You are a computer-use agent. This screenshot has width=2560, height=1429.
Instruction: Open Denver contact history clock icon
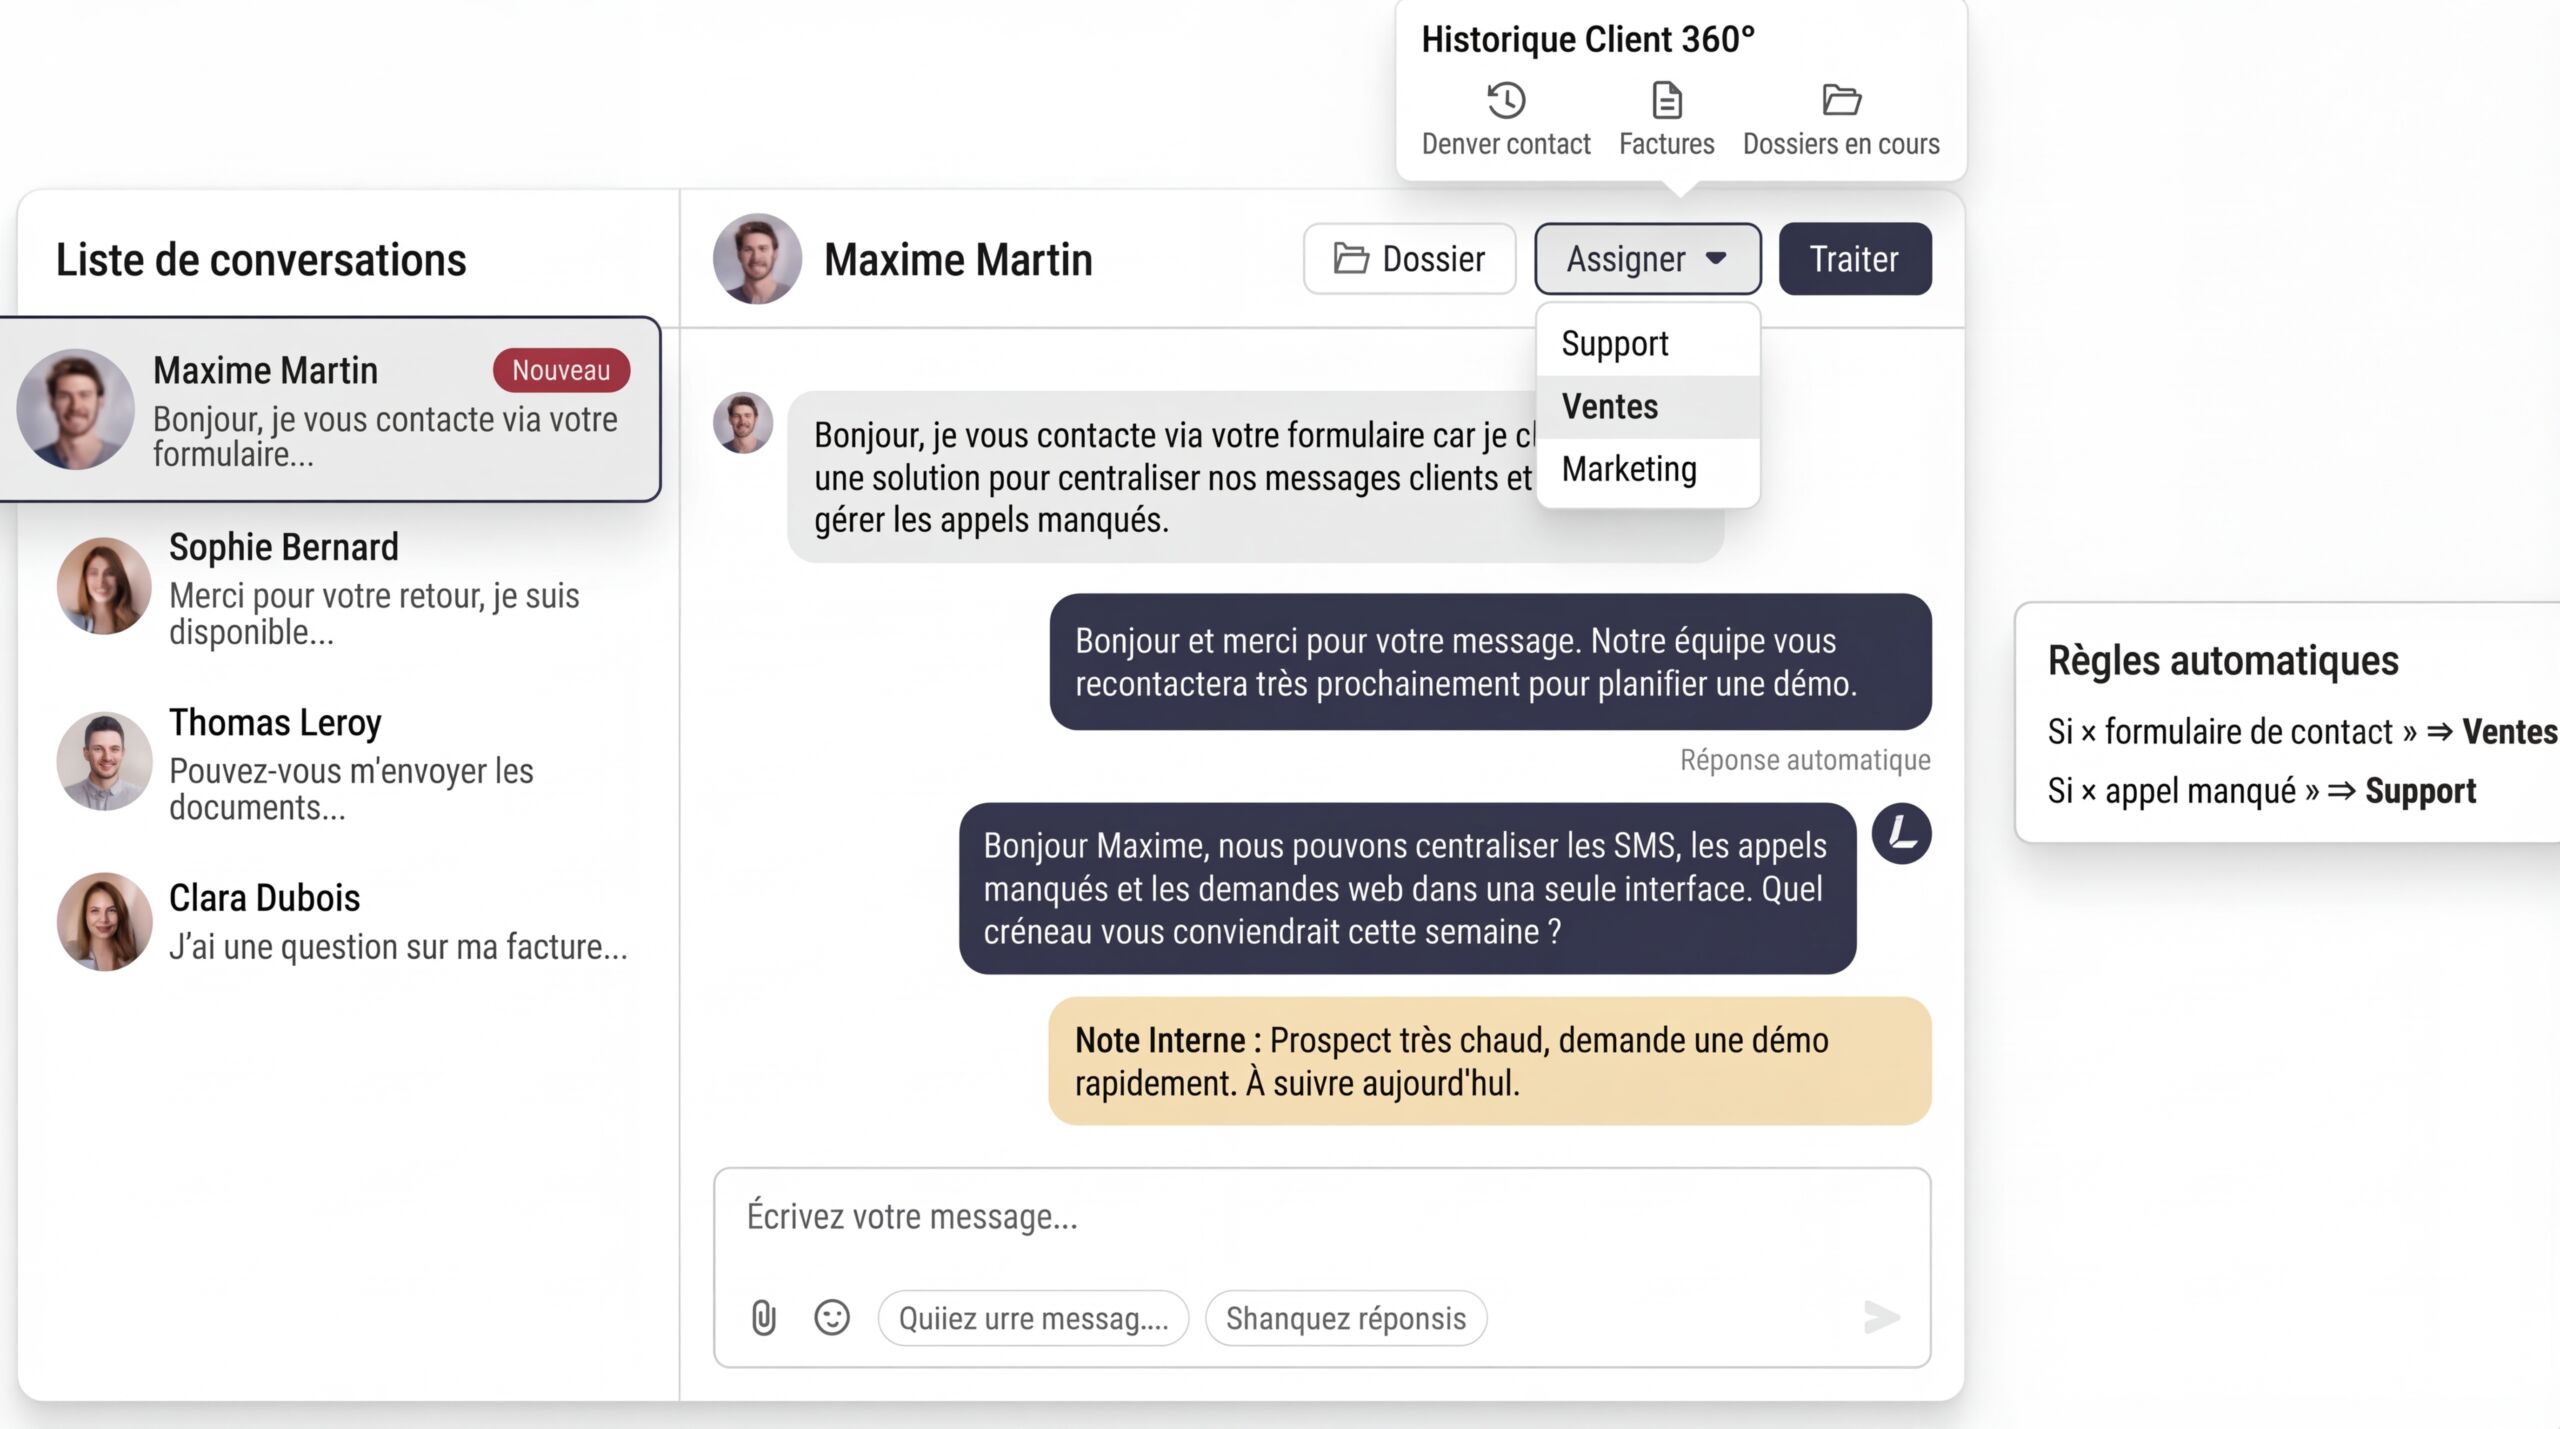(x=1505, y=100)
